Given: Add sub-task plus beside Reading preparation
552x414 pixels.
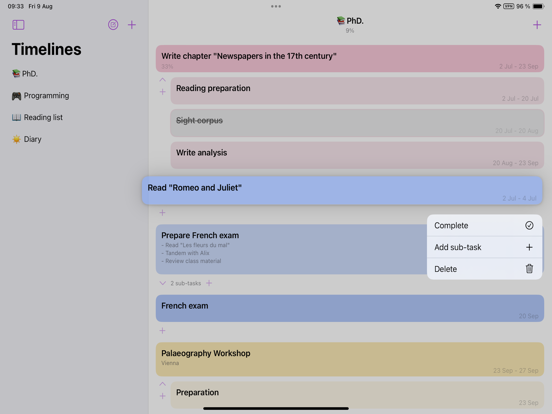Looking at the screenshot, I should (x=162, y=92).
